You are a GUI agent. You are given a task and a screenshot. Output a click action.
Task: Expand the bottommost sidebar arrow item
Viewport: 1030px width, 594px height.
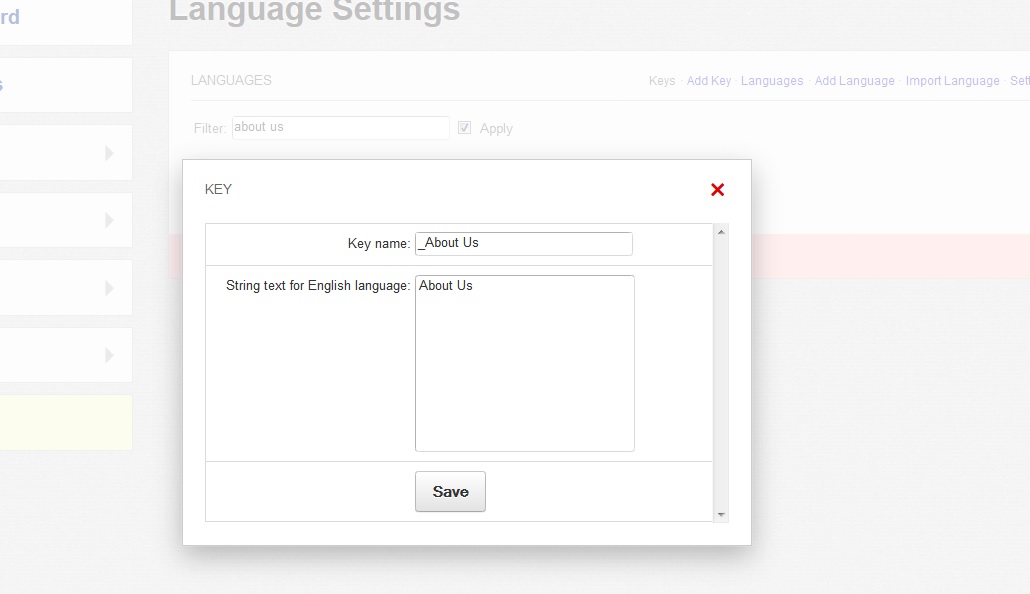(x=109, y=355)
